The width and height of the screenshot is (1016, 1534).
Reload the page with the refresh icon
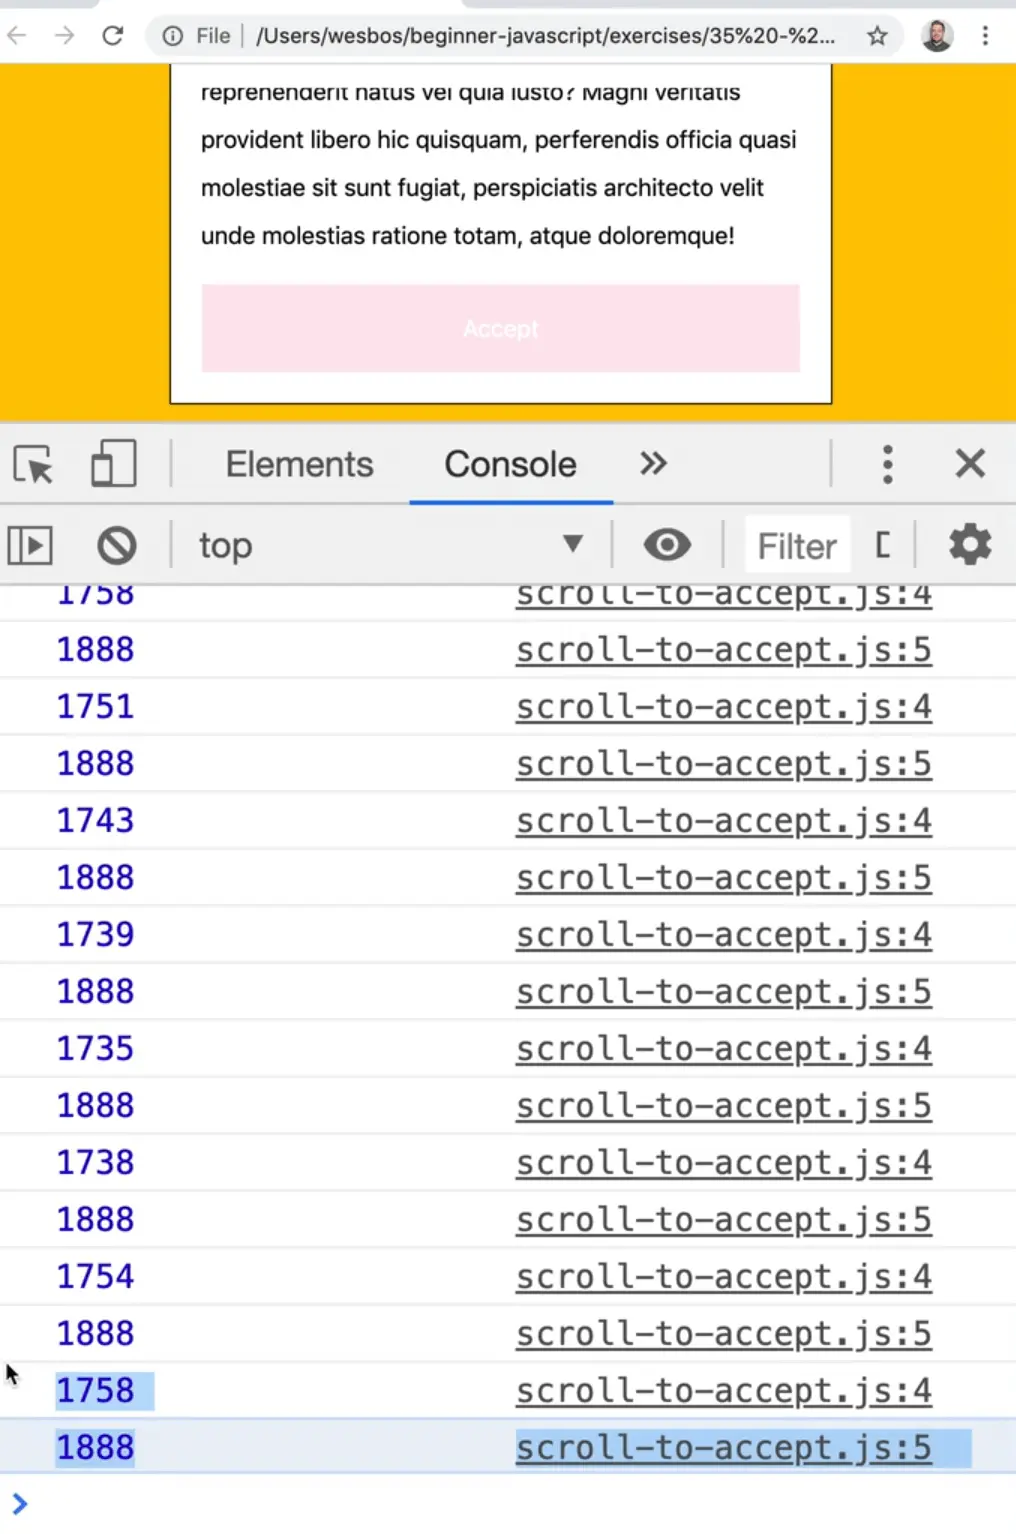112,36
